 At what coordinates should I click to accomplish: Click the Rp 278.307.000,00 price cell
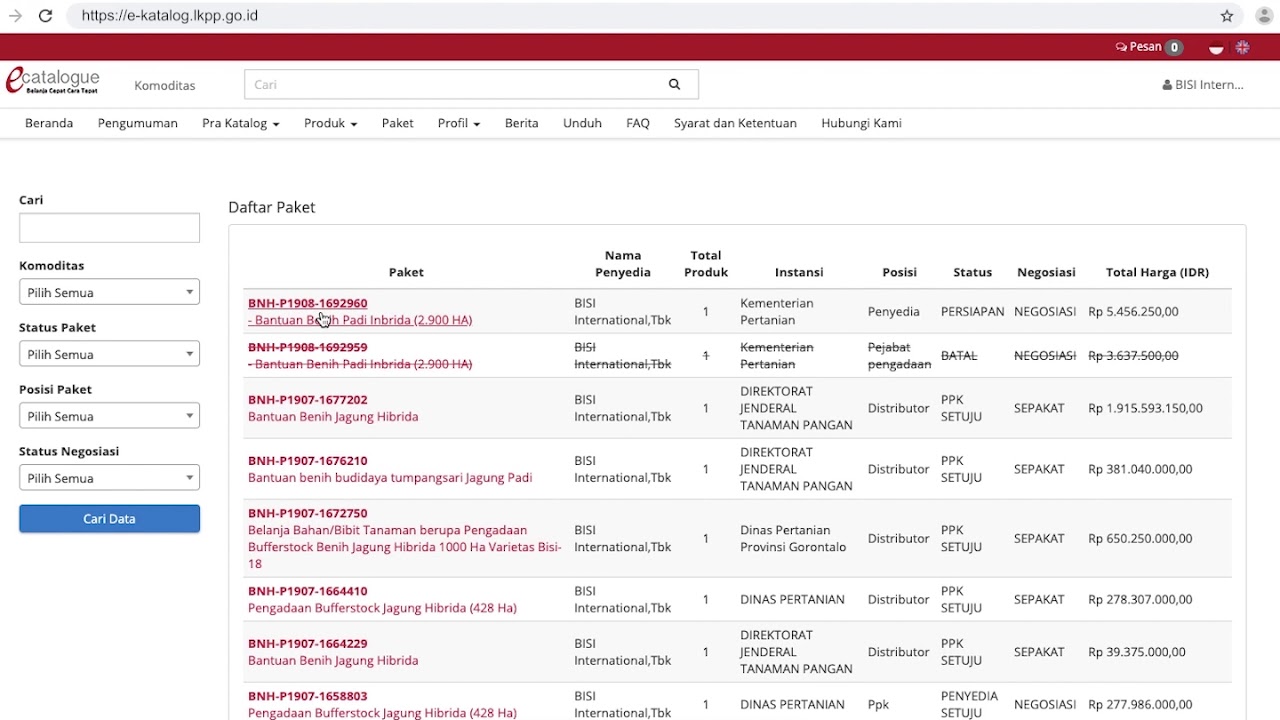1140,600
